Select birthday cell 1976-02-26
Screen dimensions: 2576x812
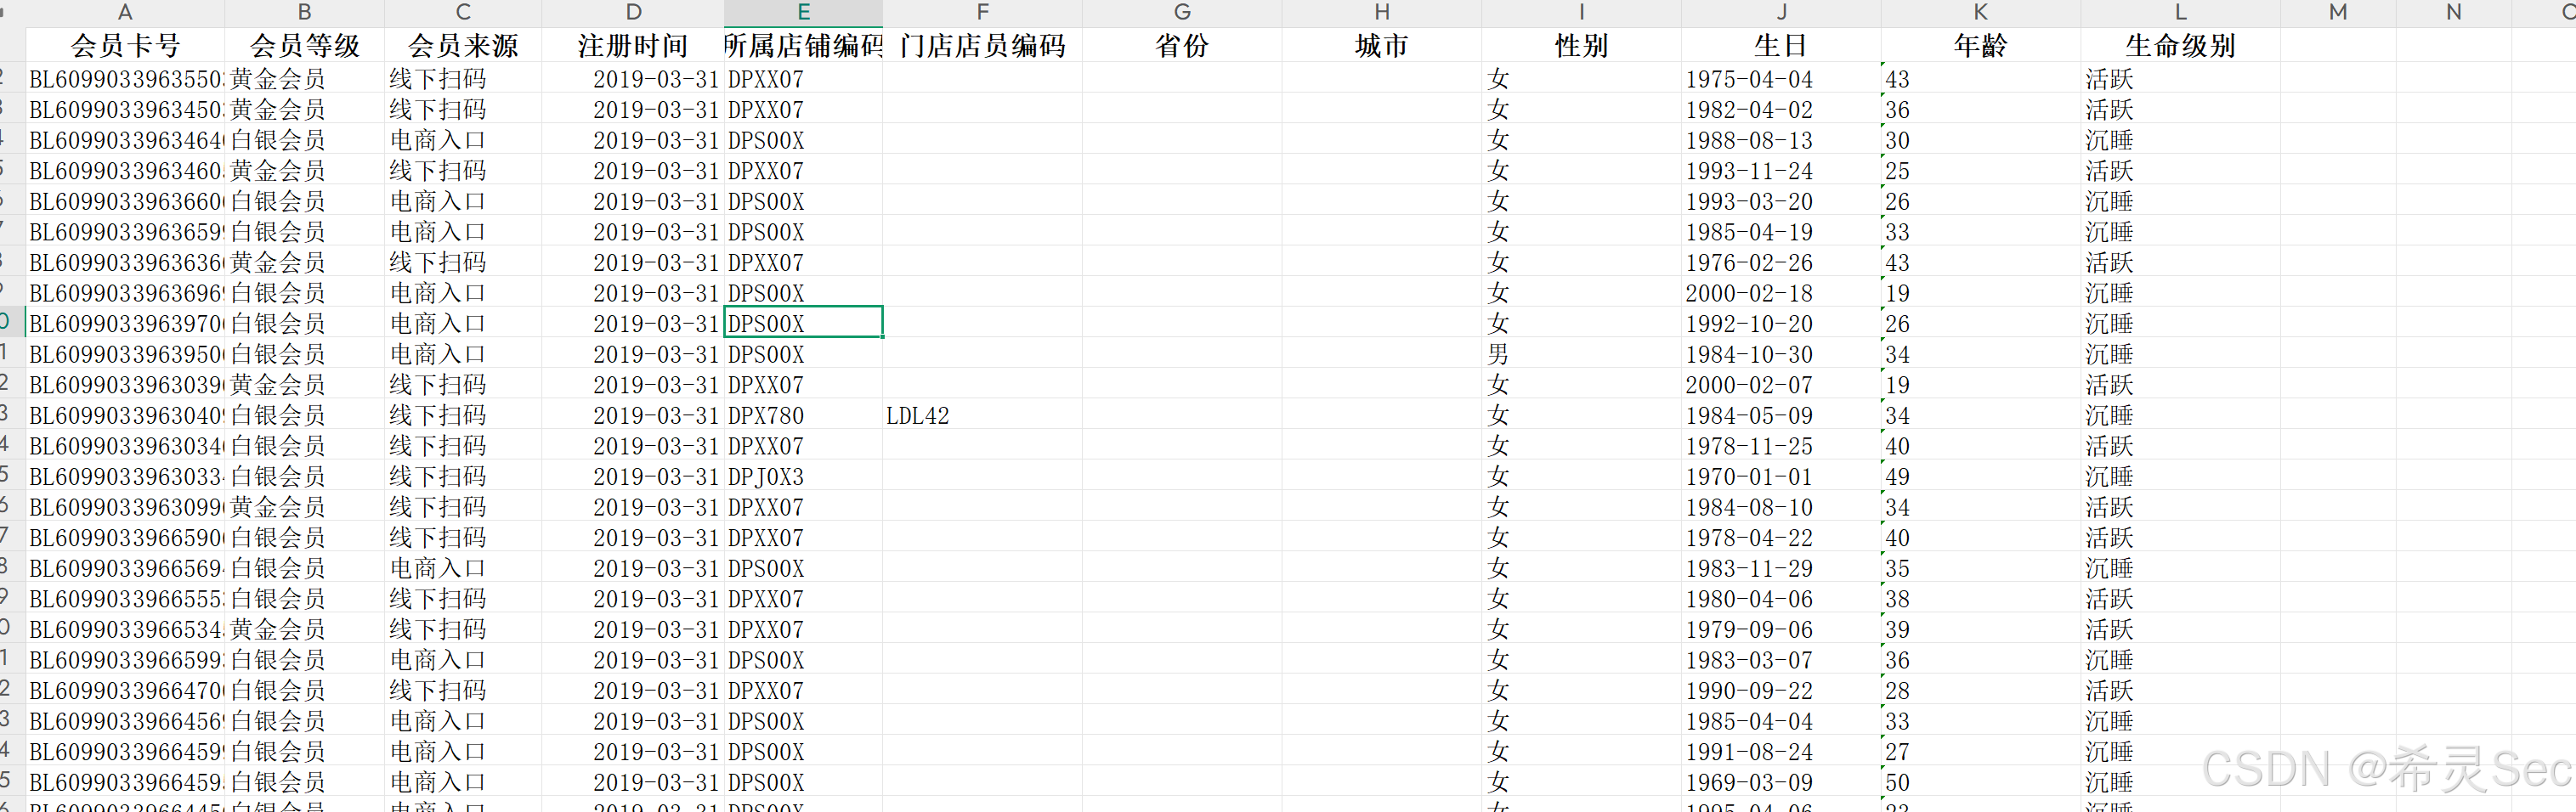[x=1781, y=262]
